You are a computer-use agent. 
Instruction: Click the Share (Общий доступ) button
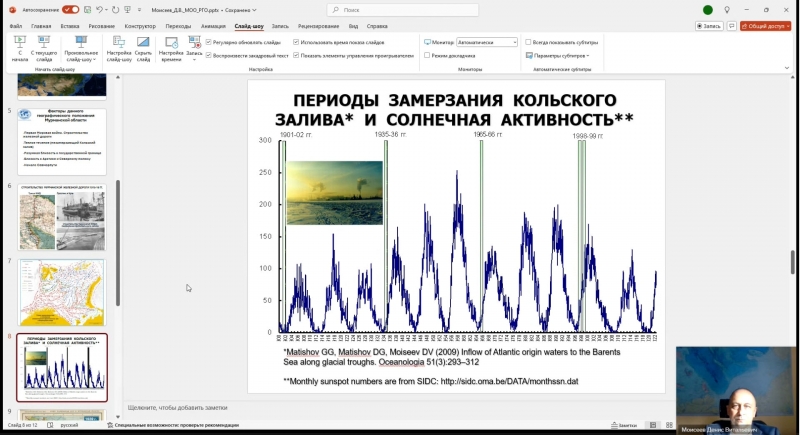coord(765,26)
